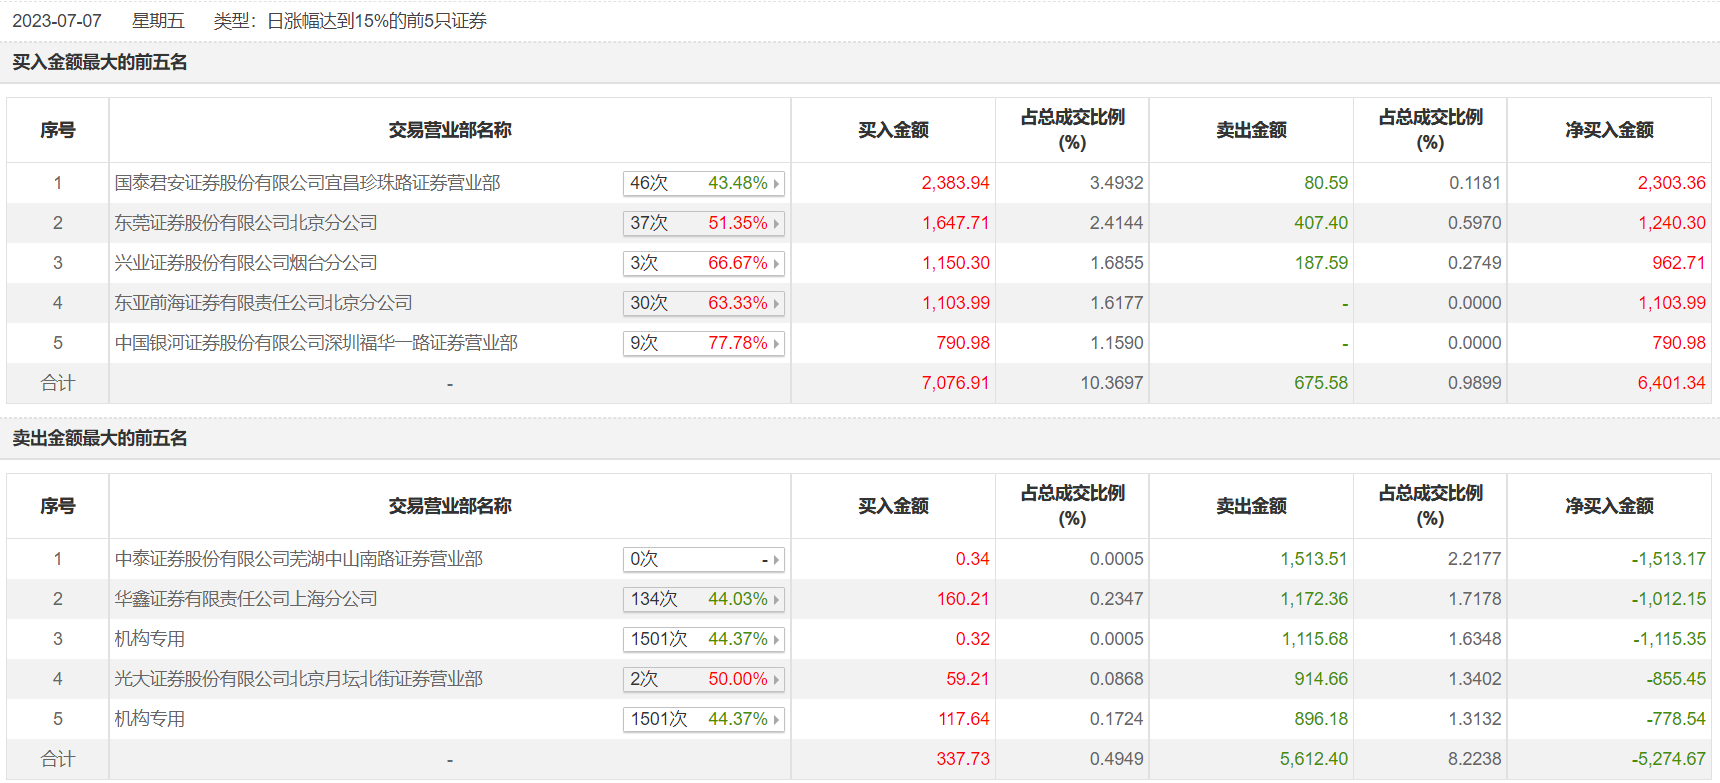Click the arrow icon beside 44.03%

[776, 600]
